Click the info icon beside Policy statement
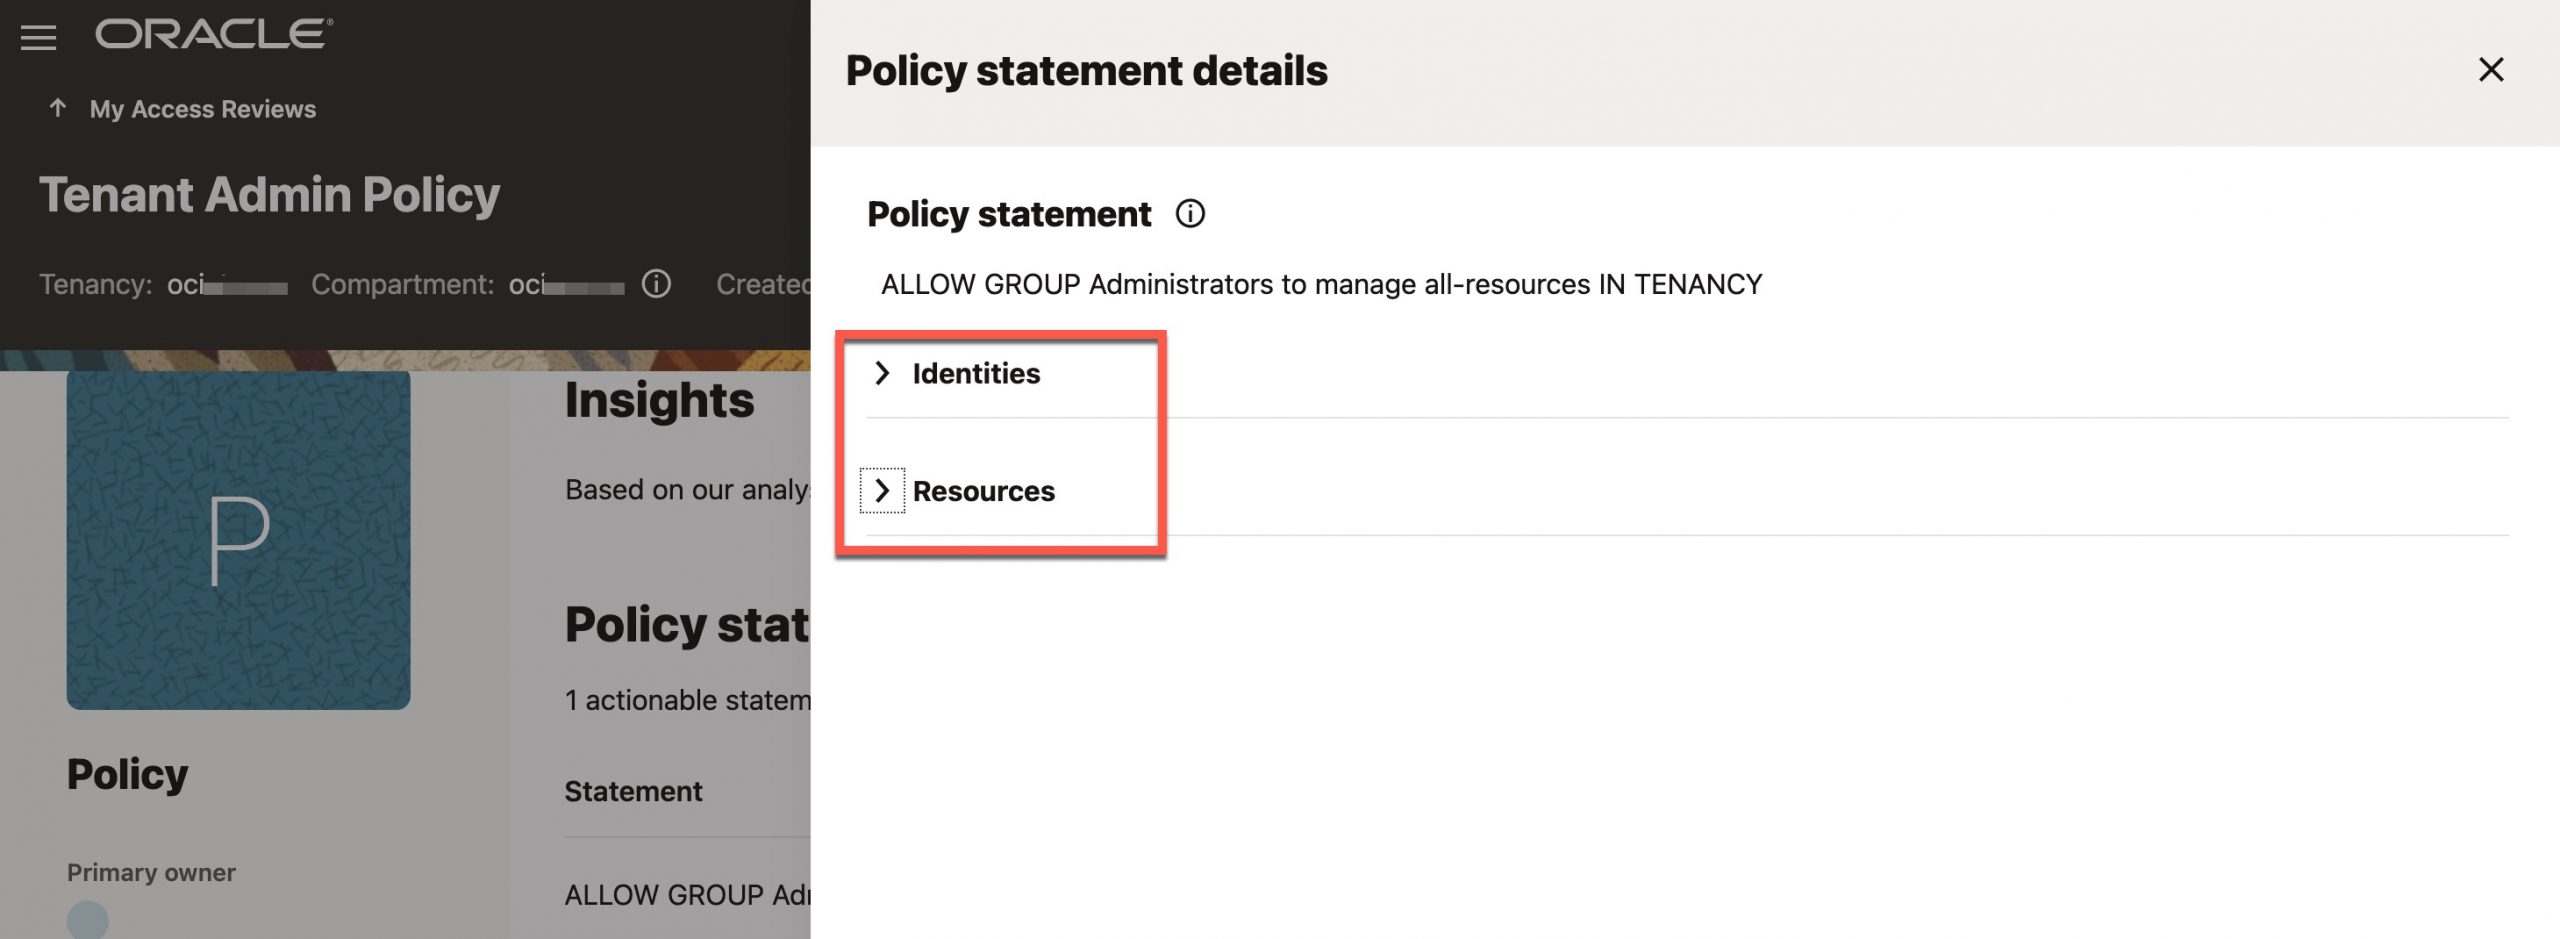The image size is (2560, 939). pyautogui.click(x=1189, y=214)
